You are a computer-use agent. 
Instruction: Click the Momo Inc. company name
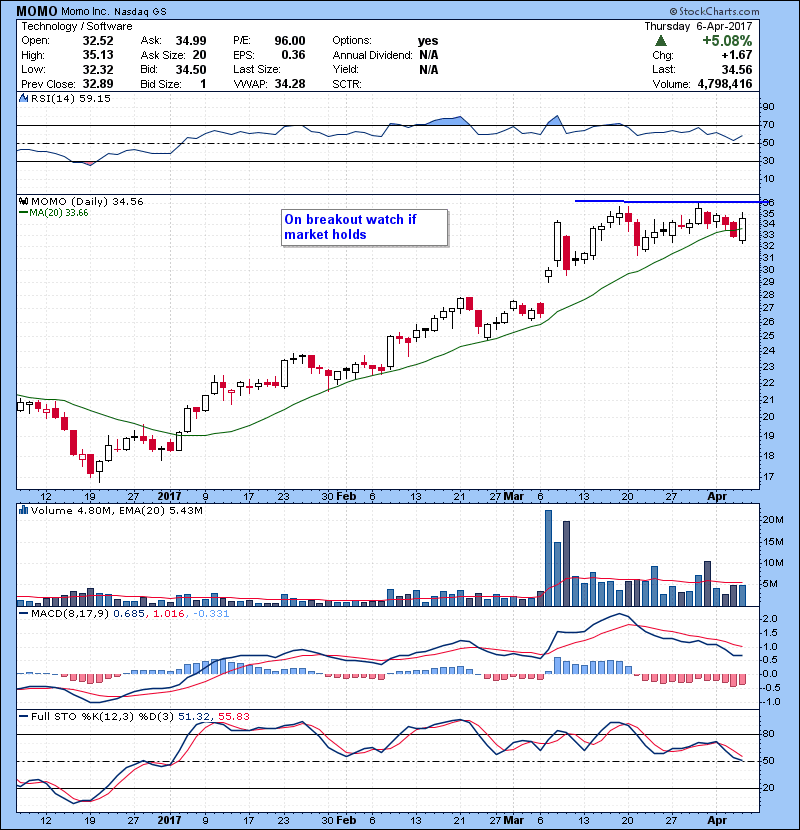(x=87, y=12)
